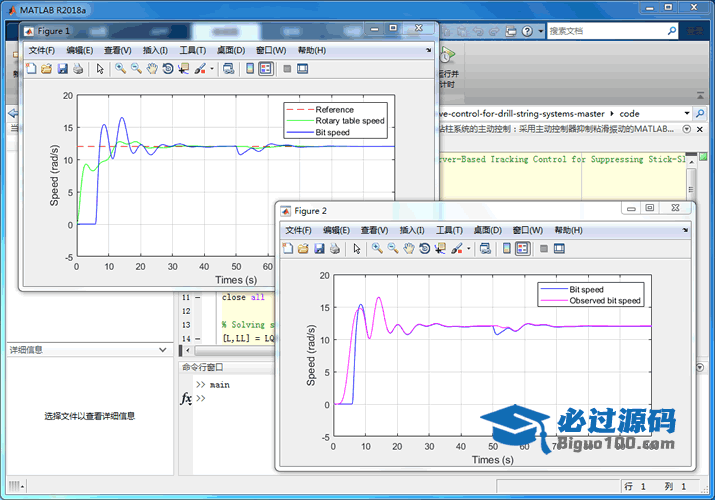Image resolution: width=715 pixels, height=500 pixels.
Task: Open 窗口(W) menu in Figure 2
Action: click(x=528, y=230)
